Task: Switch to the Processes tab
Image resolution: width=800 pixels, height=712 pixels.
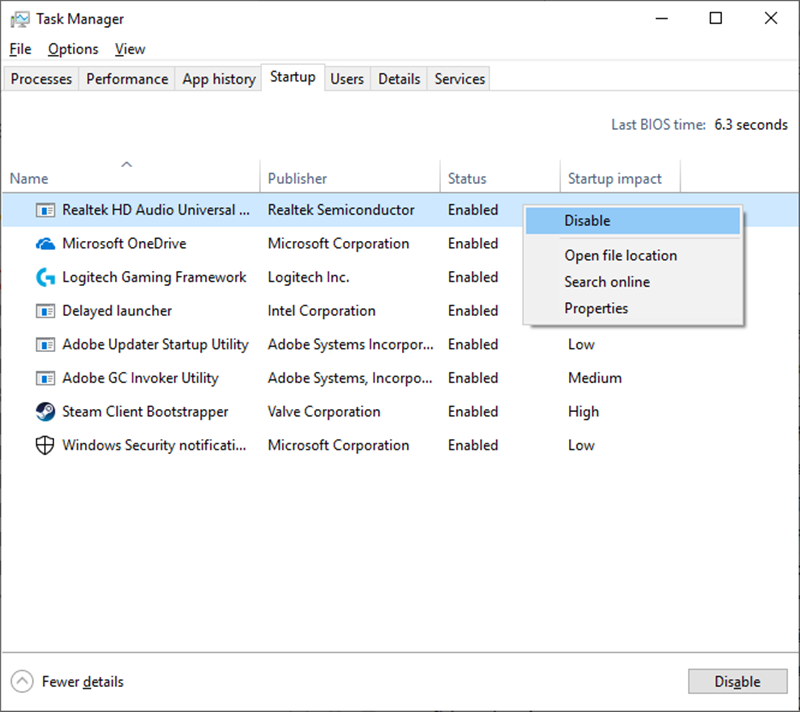Action: [x=41, y=79]
